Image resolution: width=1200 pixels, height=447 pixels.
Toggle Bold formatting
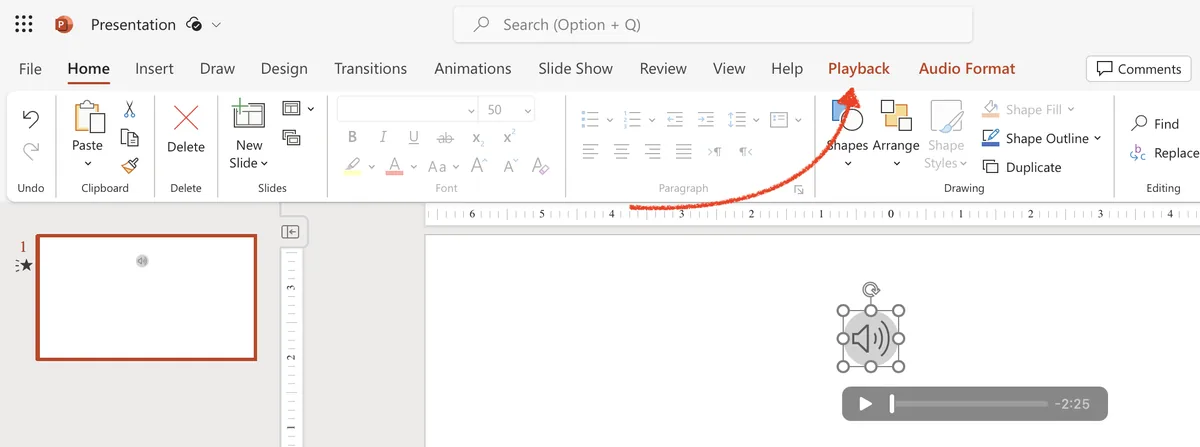(352, 138)
